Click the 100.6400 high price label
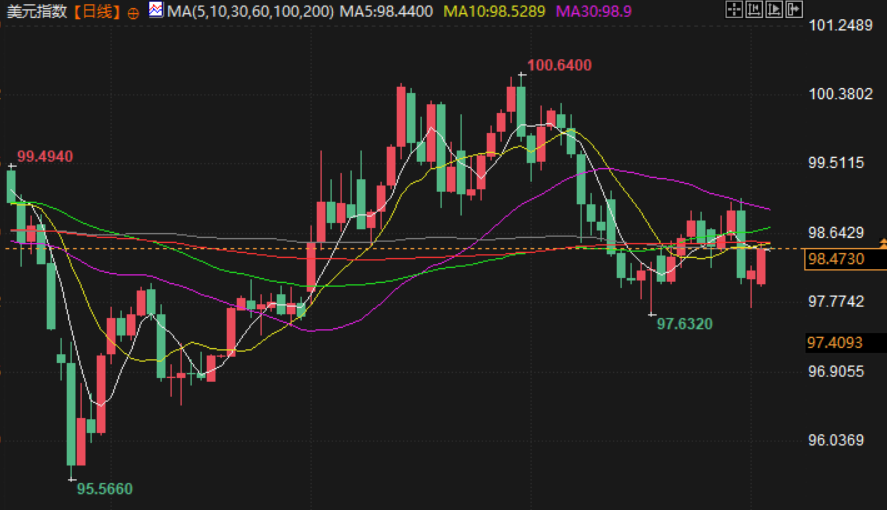Image resolution: width=887 pixels, height=510 pixels. point(559,65)
